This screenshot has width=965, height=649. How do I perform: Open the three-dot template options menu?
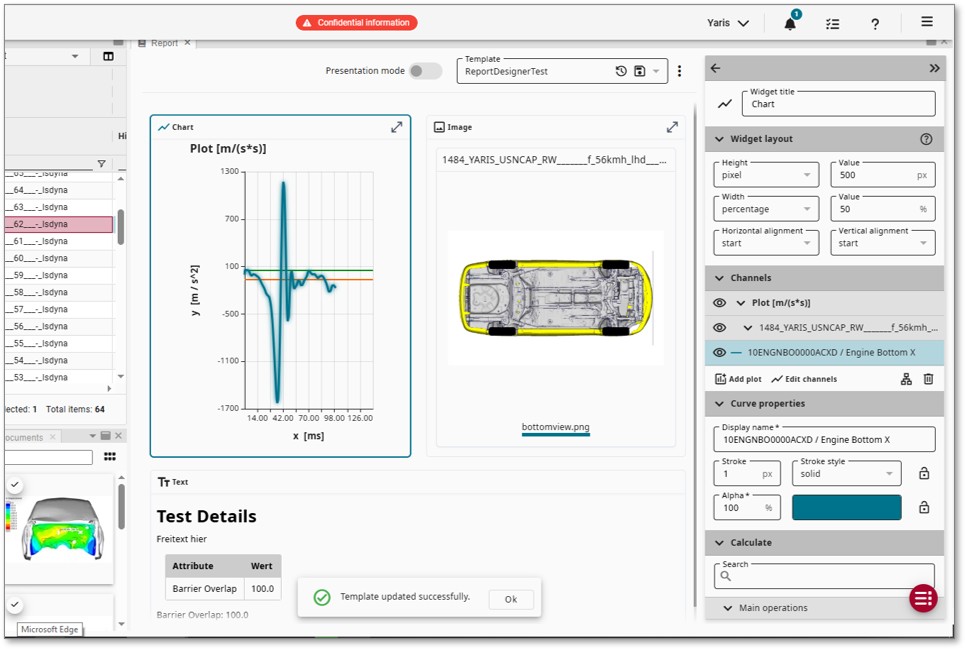[680, 71]
